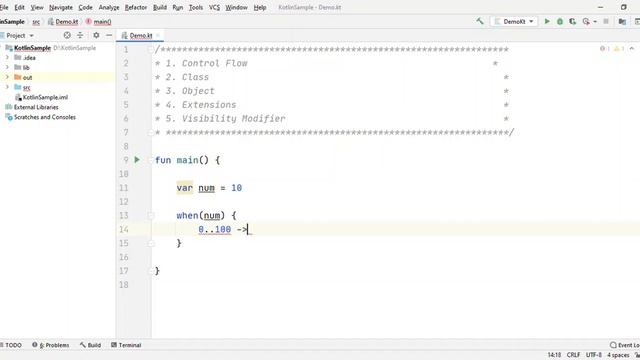Open the Help menu

pyautogui.click(x=260, y=7)
